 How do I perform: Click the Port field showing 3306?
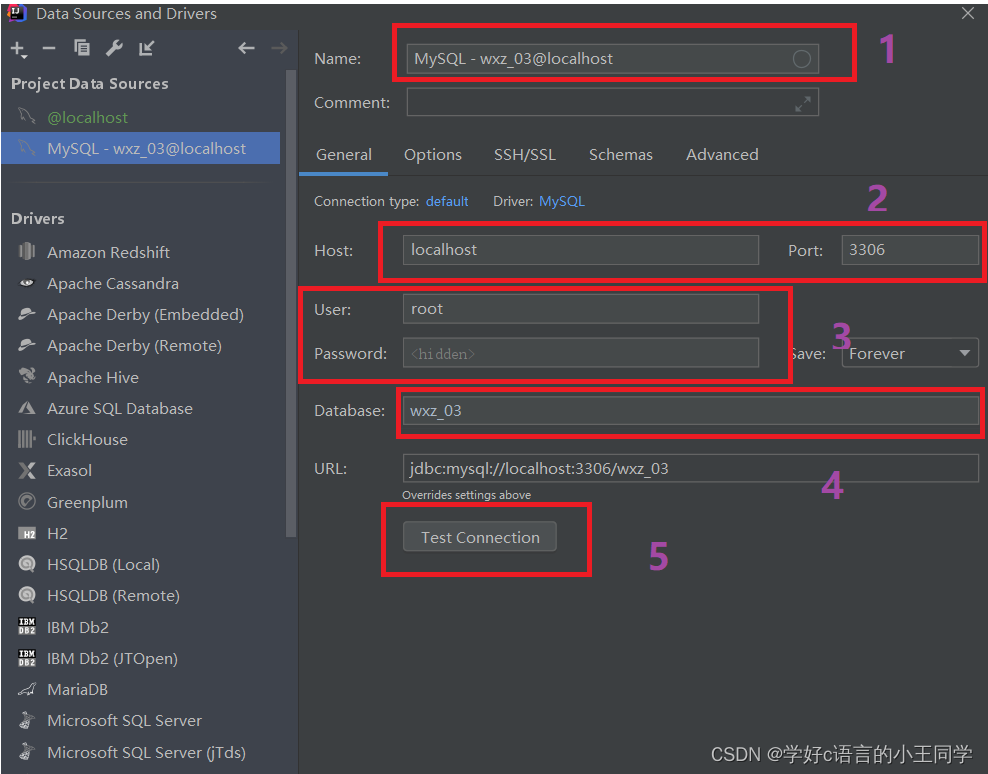(x=910, y=250)
